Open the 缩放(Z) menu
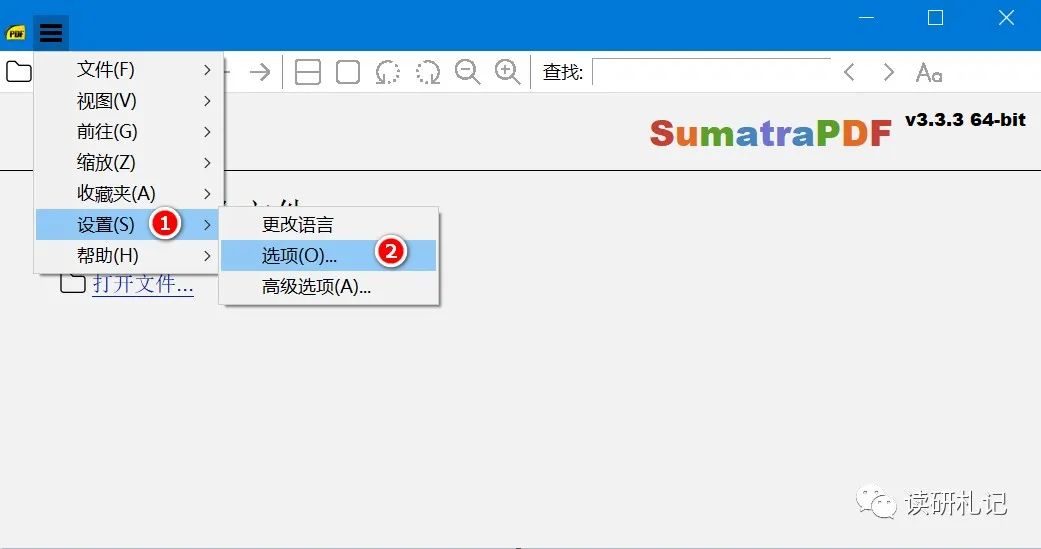This screenshot has height=549, width=1041. pyautogui.click(x=127, y=163)
